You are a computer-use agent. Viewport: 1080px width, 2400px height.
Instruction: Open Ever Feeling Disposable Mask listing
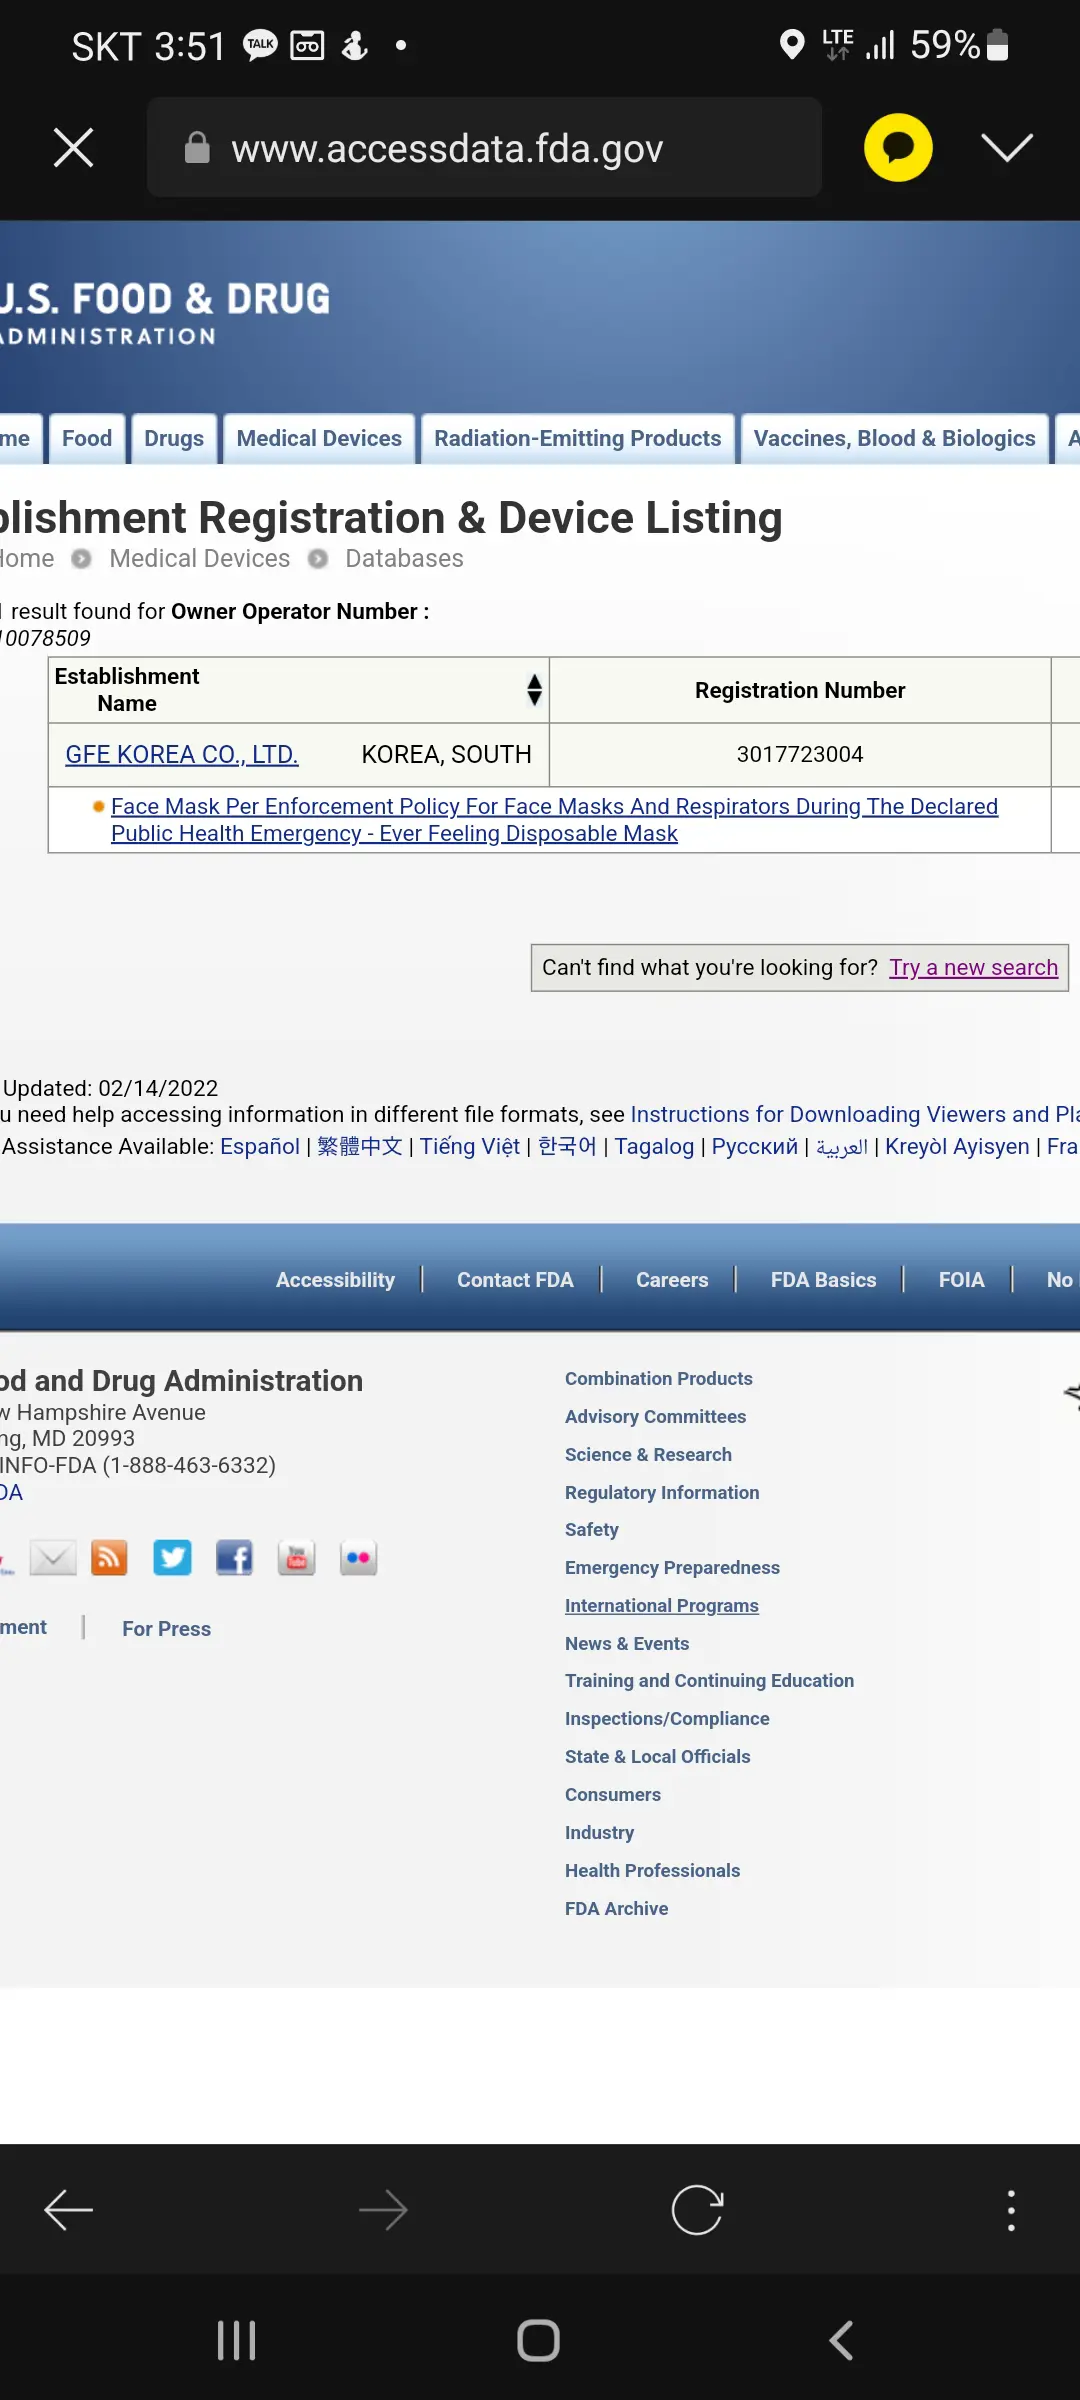click(x=554, y=820)
